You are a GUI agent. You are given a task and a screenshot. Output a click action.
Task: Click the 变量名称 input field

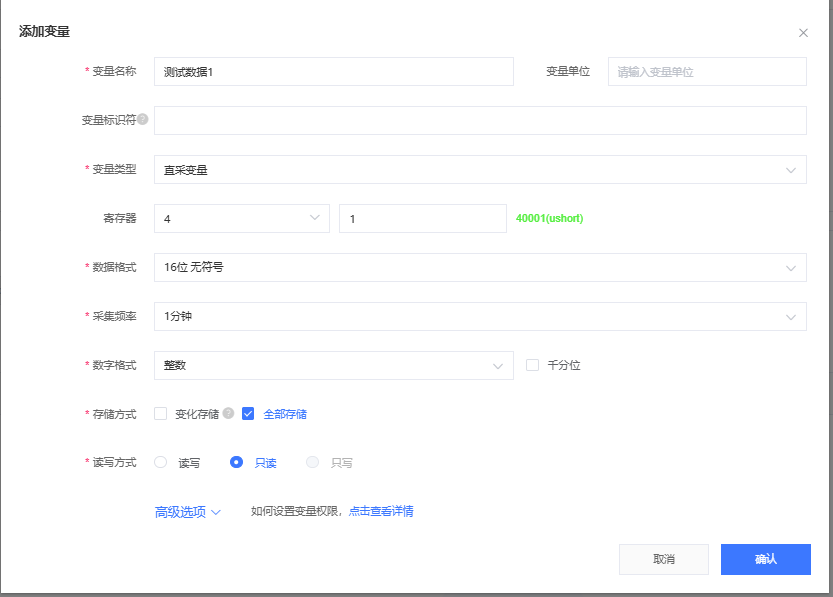pyautogui.click(x=333, y=72)
